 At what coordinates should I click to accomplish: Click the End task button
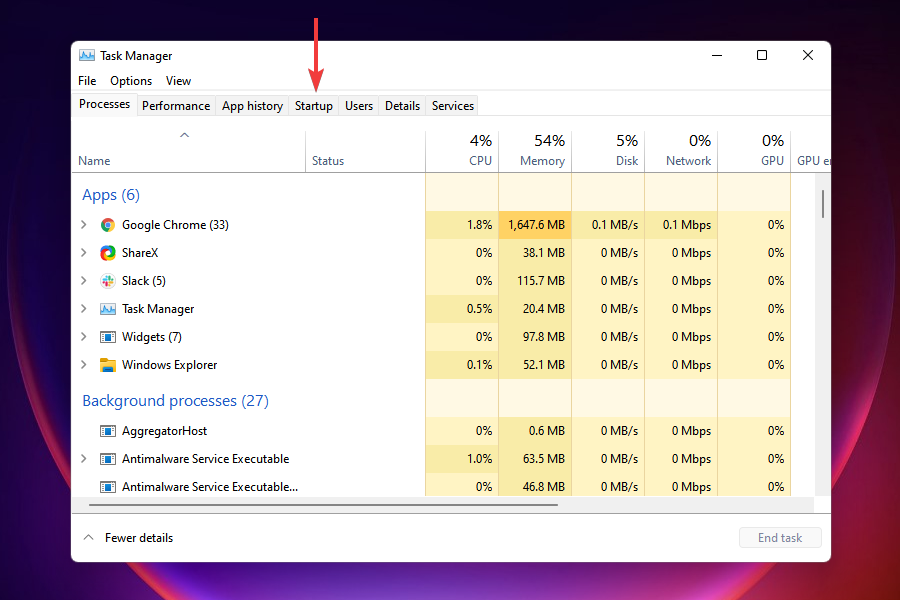pyautogui.click(x=780, y=538)
